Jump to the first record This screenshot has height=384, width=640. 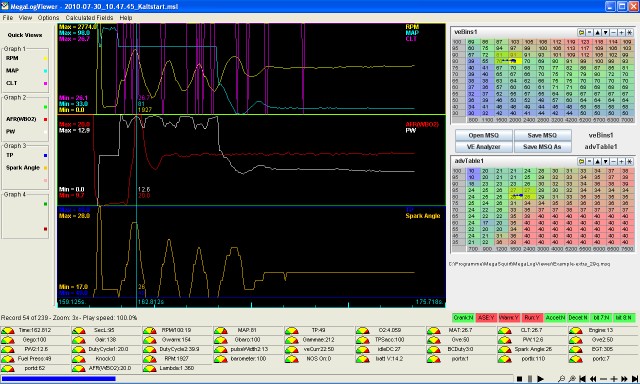582,379
